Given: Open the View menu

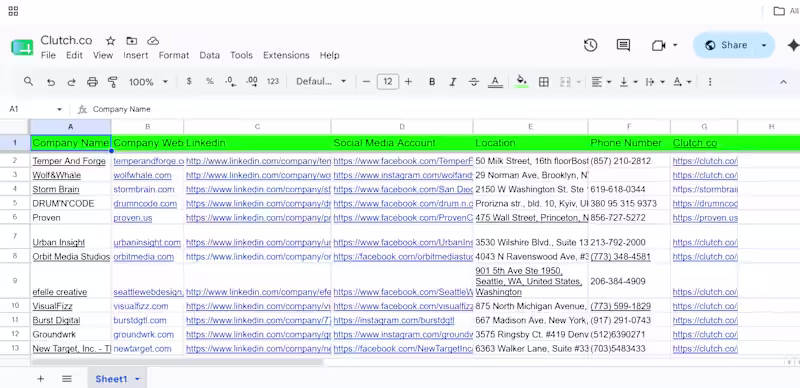Looking at the screenshot, I should tap(103, 55).
